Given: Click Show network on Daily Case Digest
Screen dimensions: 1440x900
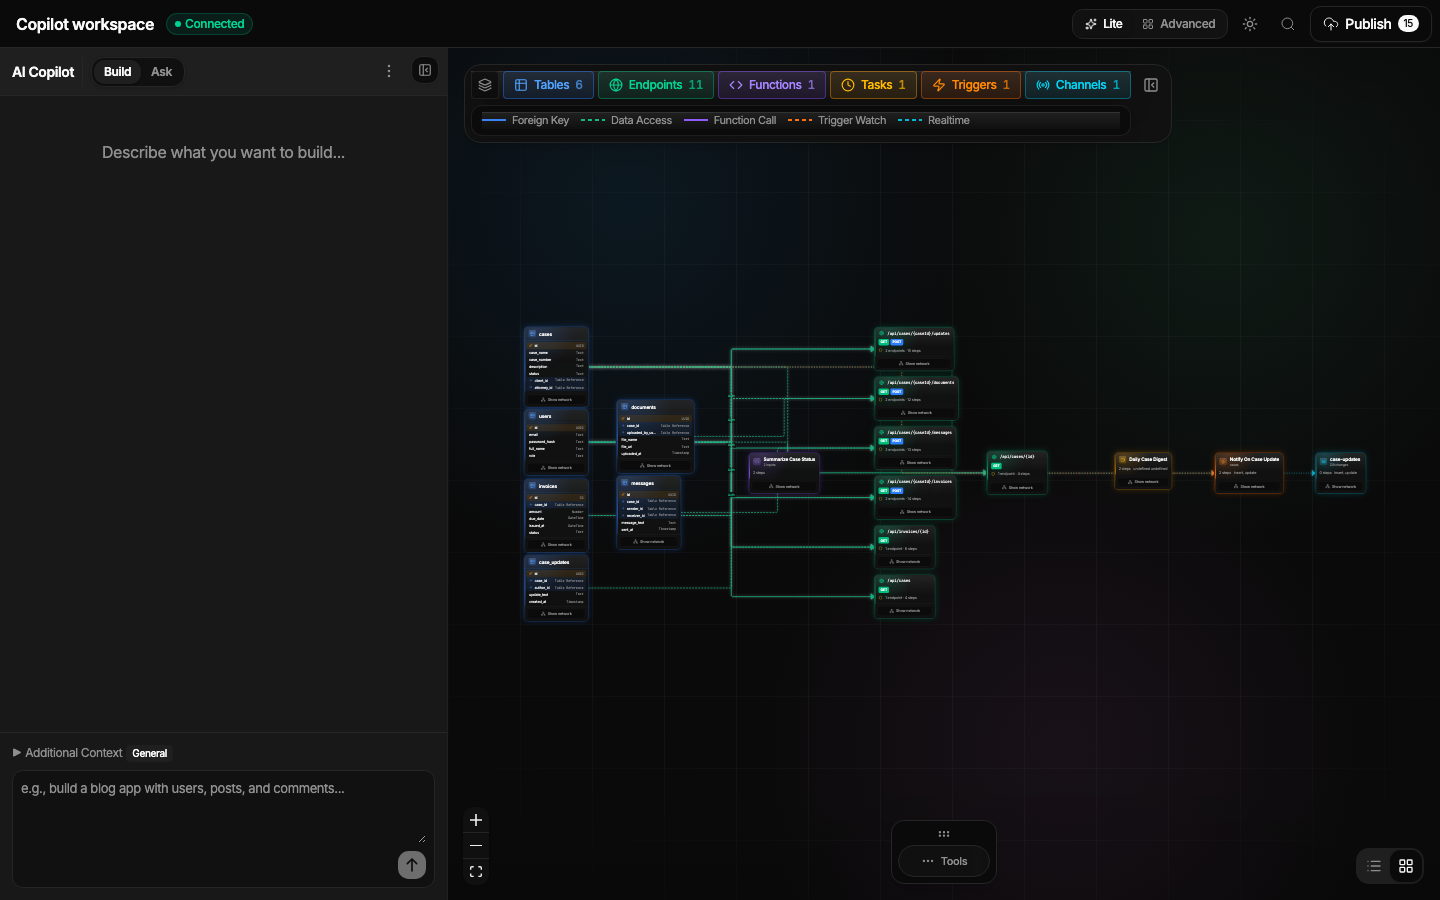Looking at the screenshot, I should 1142,482.
